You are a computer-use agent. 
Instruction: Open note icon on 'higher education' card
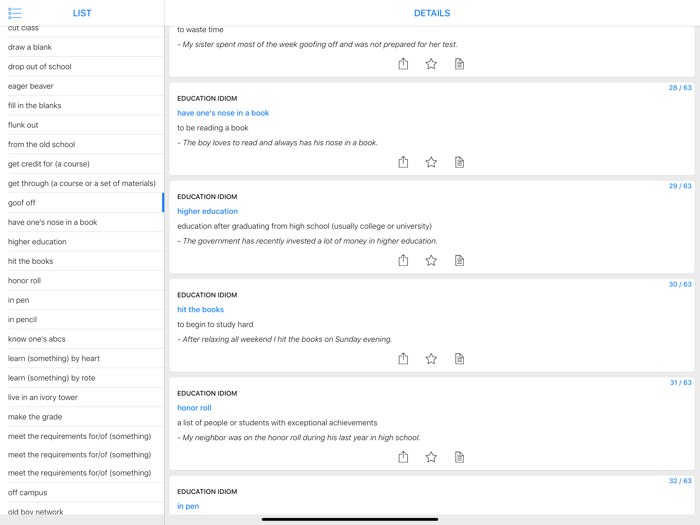tap(459, 260)
